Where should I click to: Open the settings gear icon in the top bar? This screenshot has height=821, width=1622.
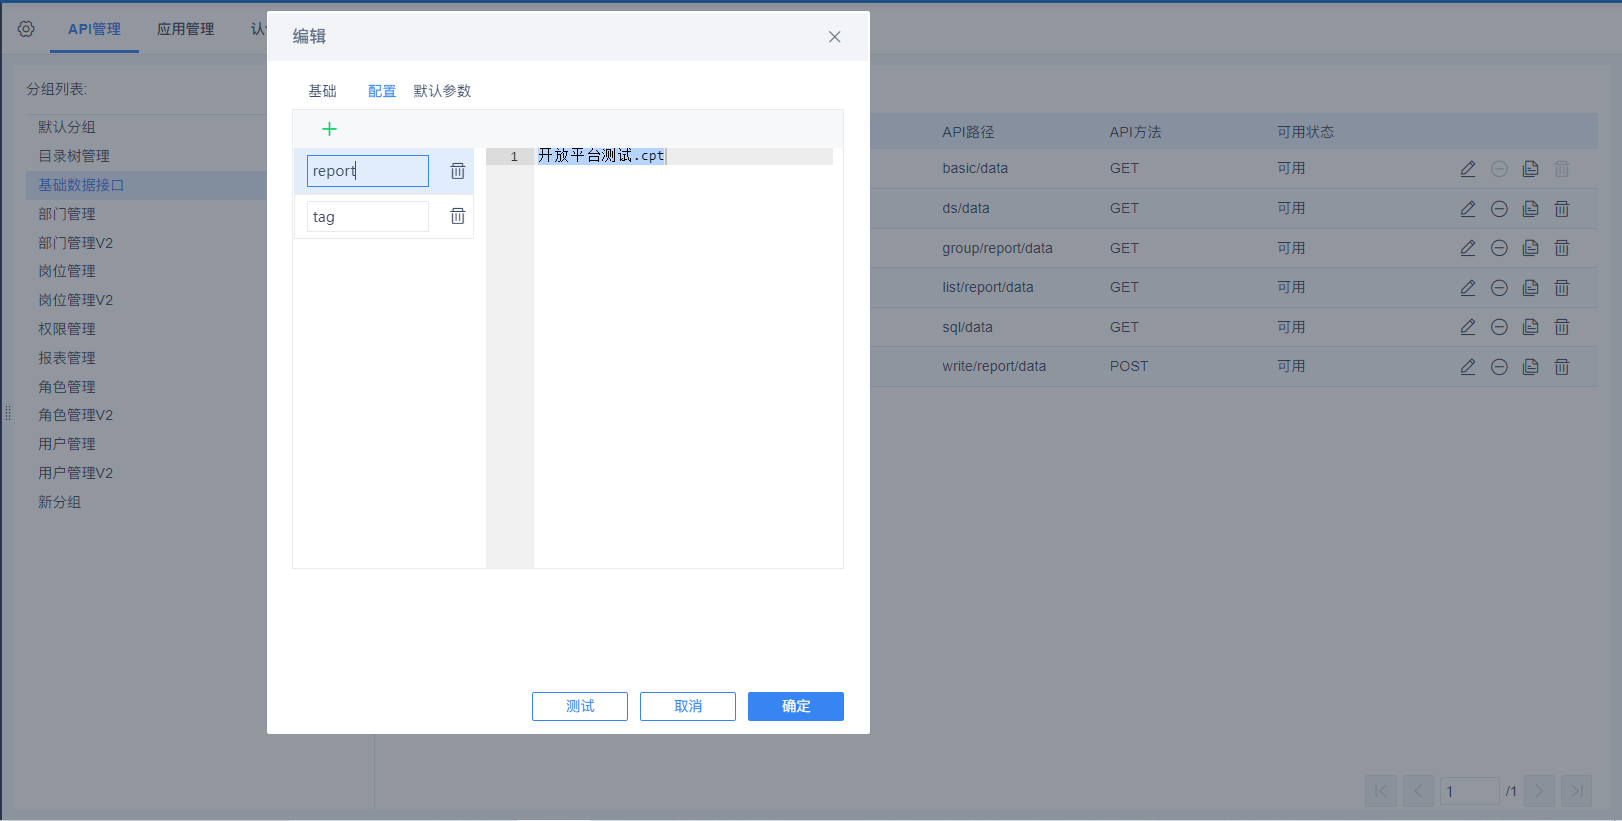point(26,29)
